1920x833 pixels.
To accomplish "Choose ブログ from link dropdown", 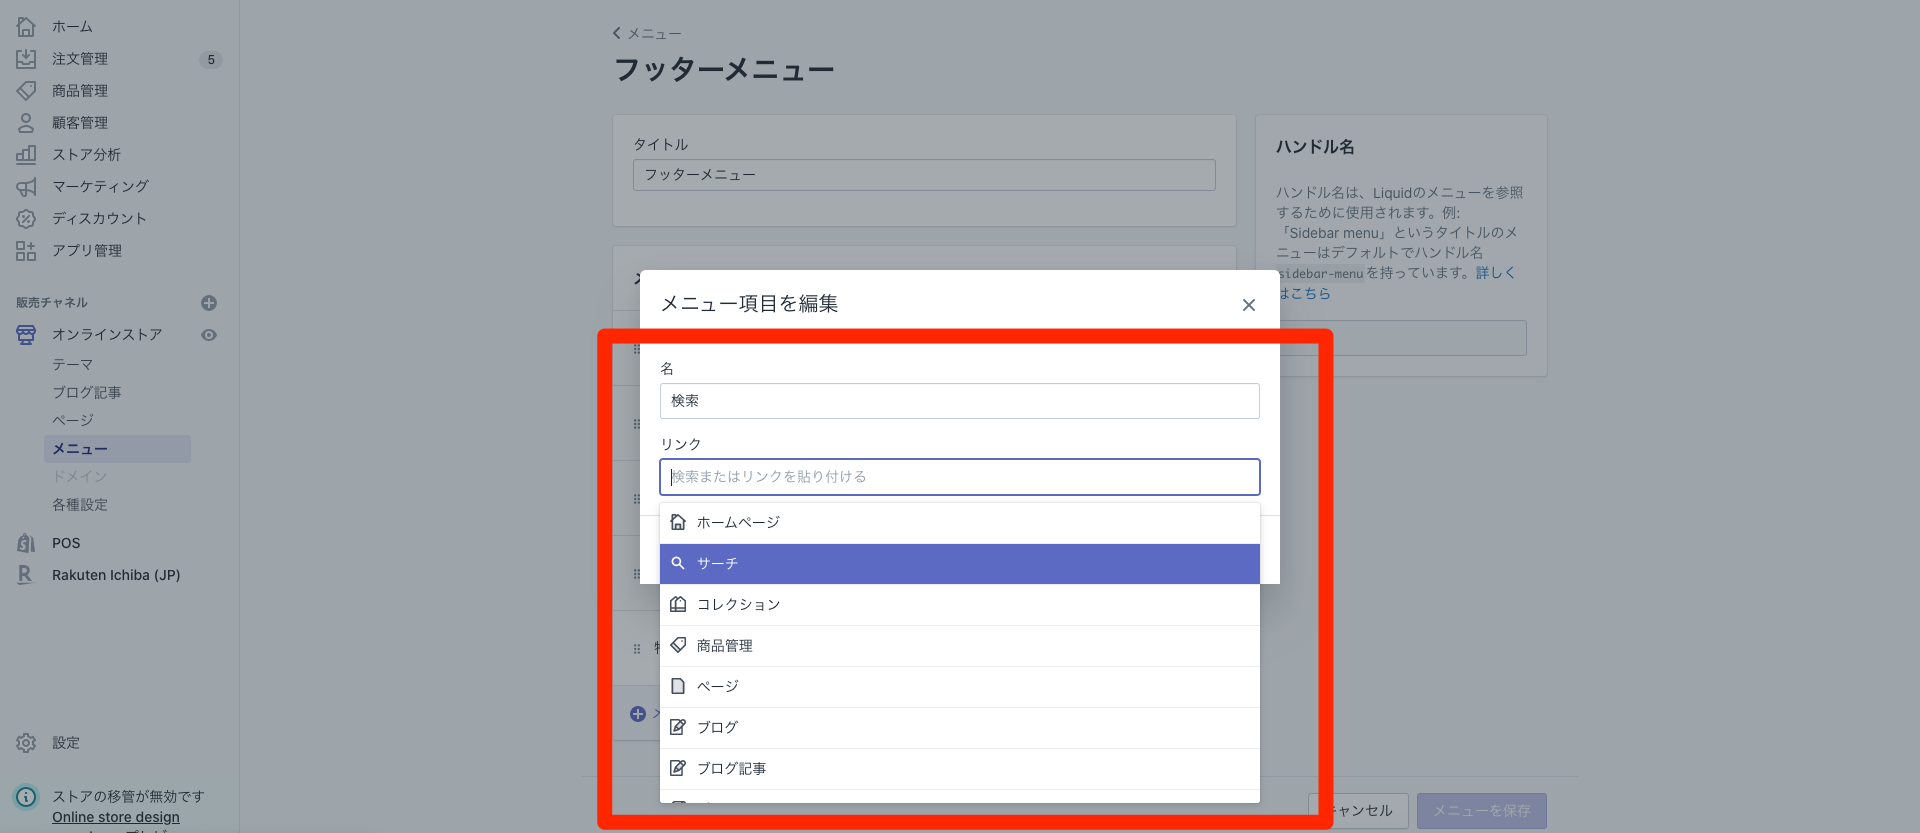I will (960, 728).
